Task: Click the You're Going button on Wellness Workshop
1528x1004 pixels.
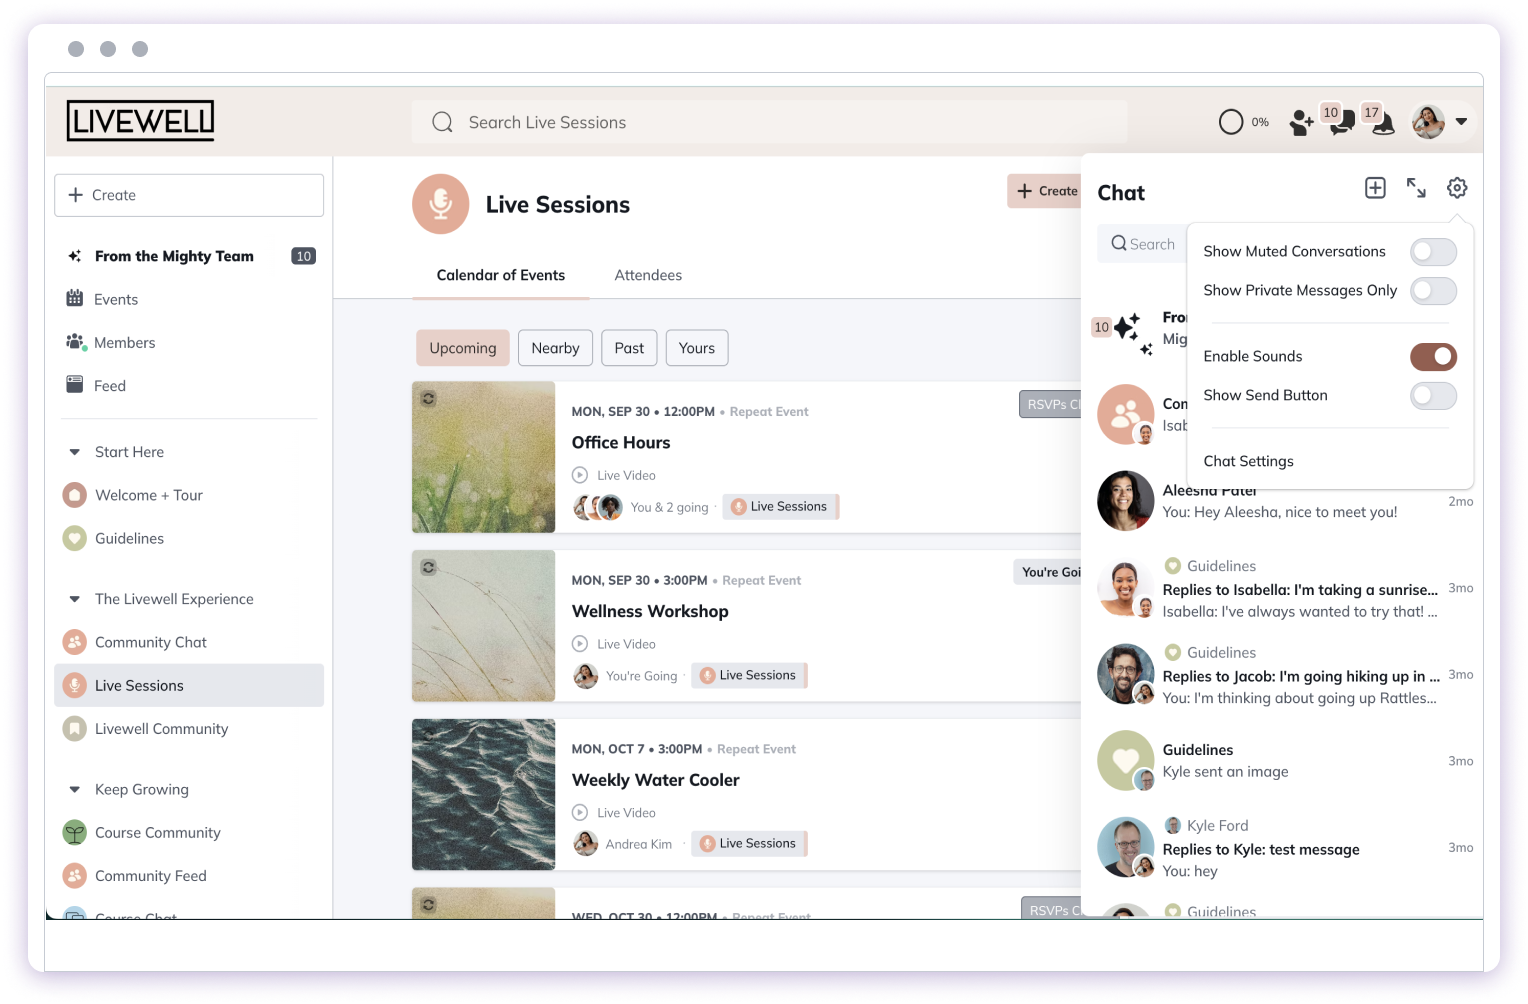Action: pos(1048,572)
